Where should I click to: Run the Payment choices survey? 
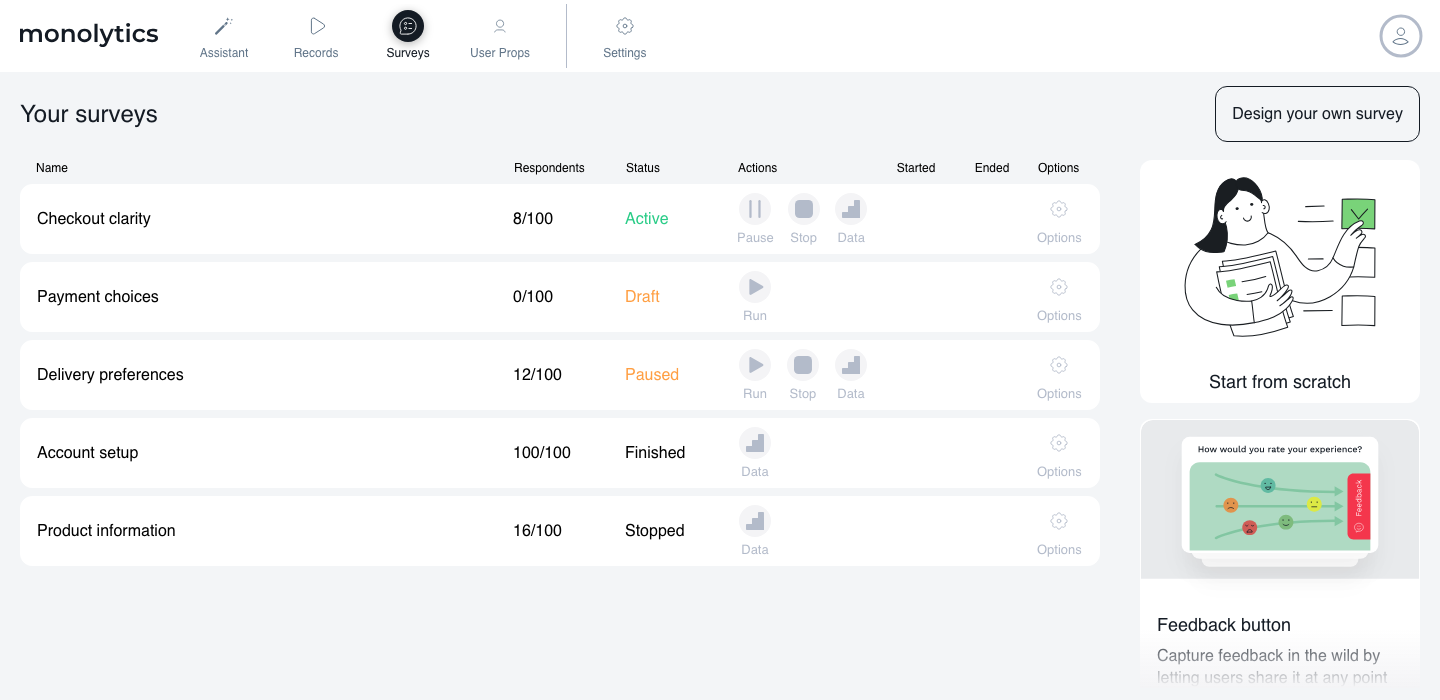[755, 287]
